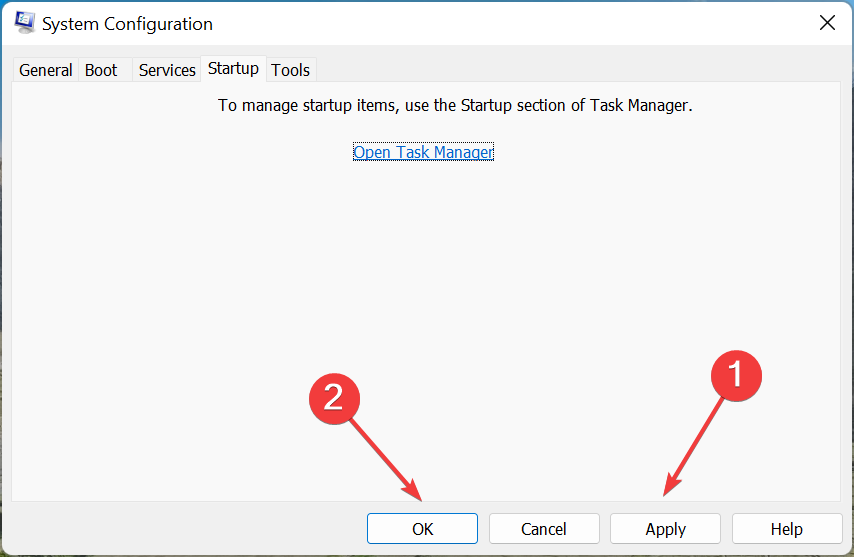
Task: Click the Cancel button
Action: 544,529
